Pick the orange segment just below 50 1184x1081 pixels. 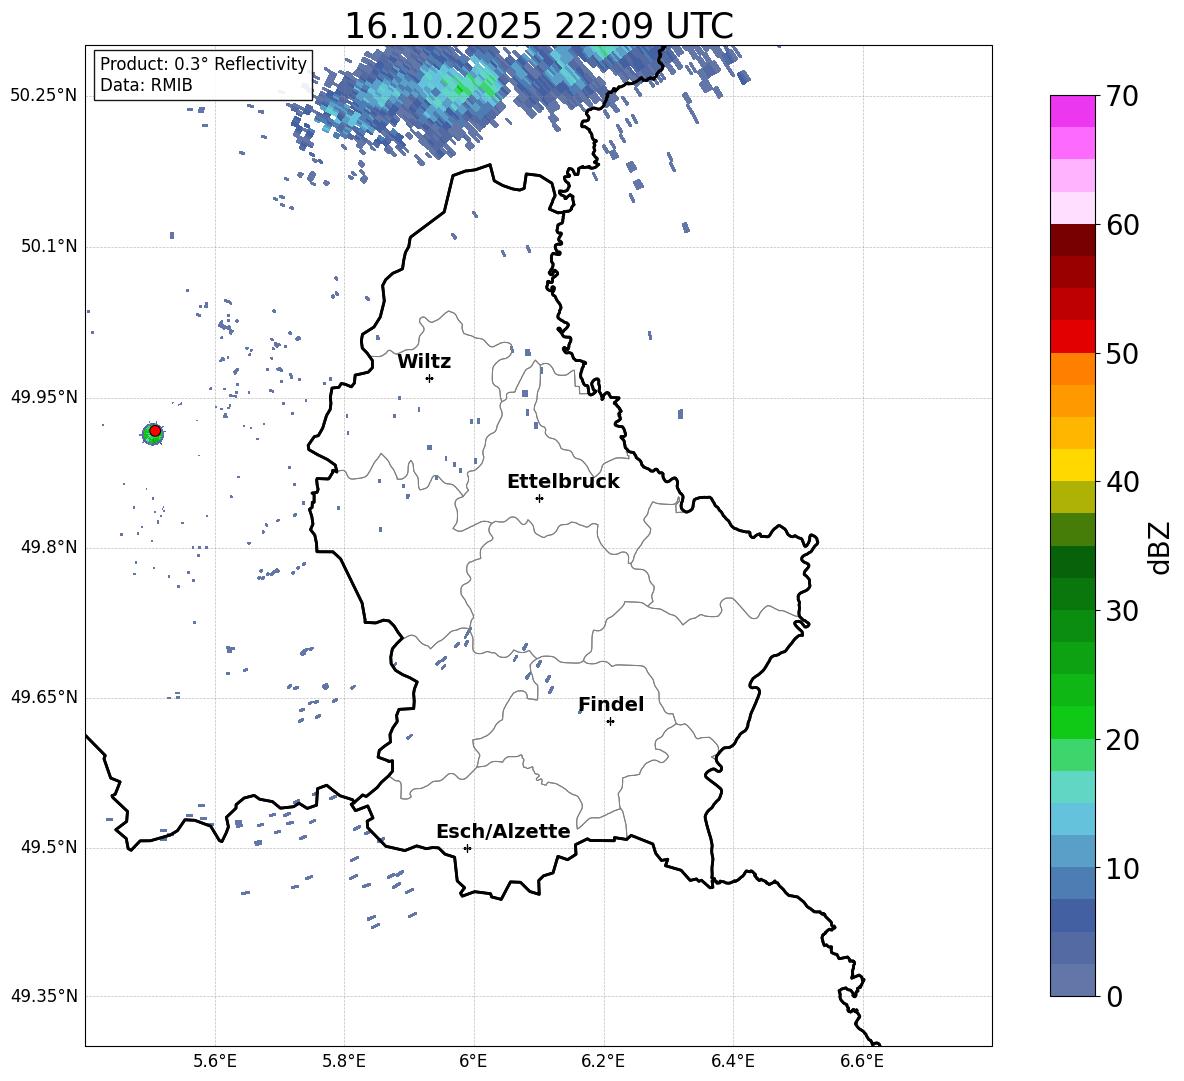(x=1073, y=369)
